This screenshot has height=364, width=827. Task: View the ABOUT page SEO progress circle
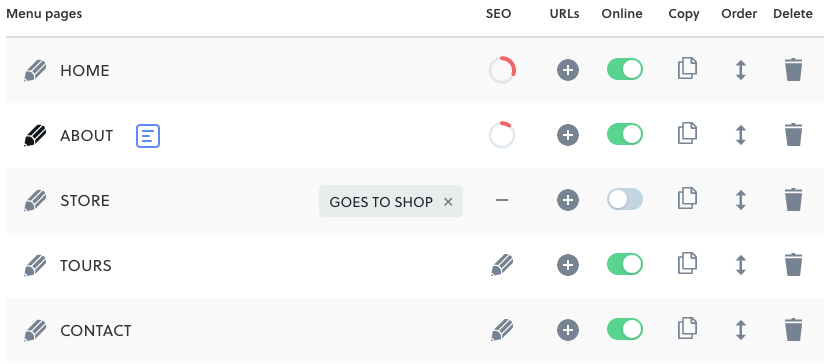tap(502, 135)
